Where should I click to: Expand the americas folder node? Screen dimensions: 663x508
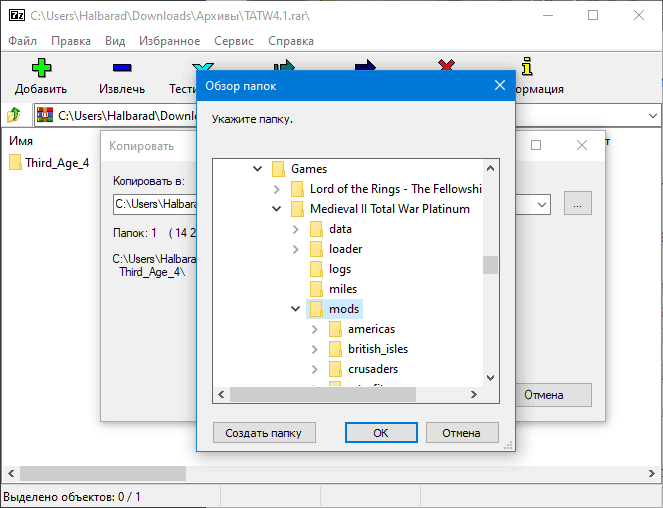[x=314, y=329]
